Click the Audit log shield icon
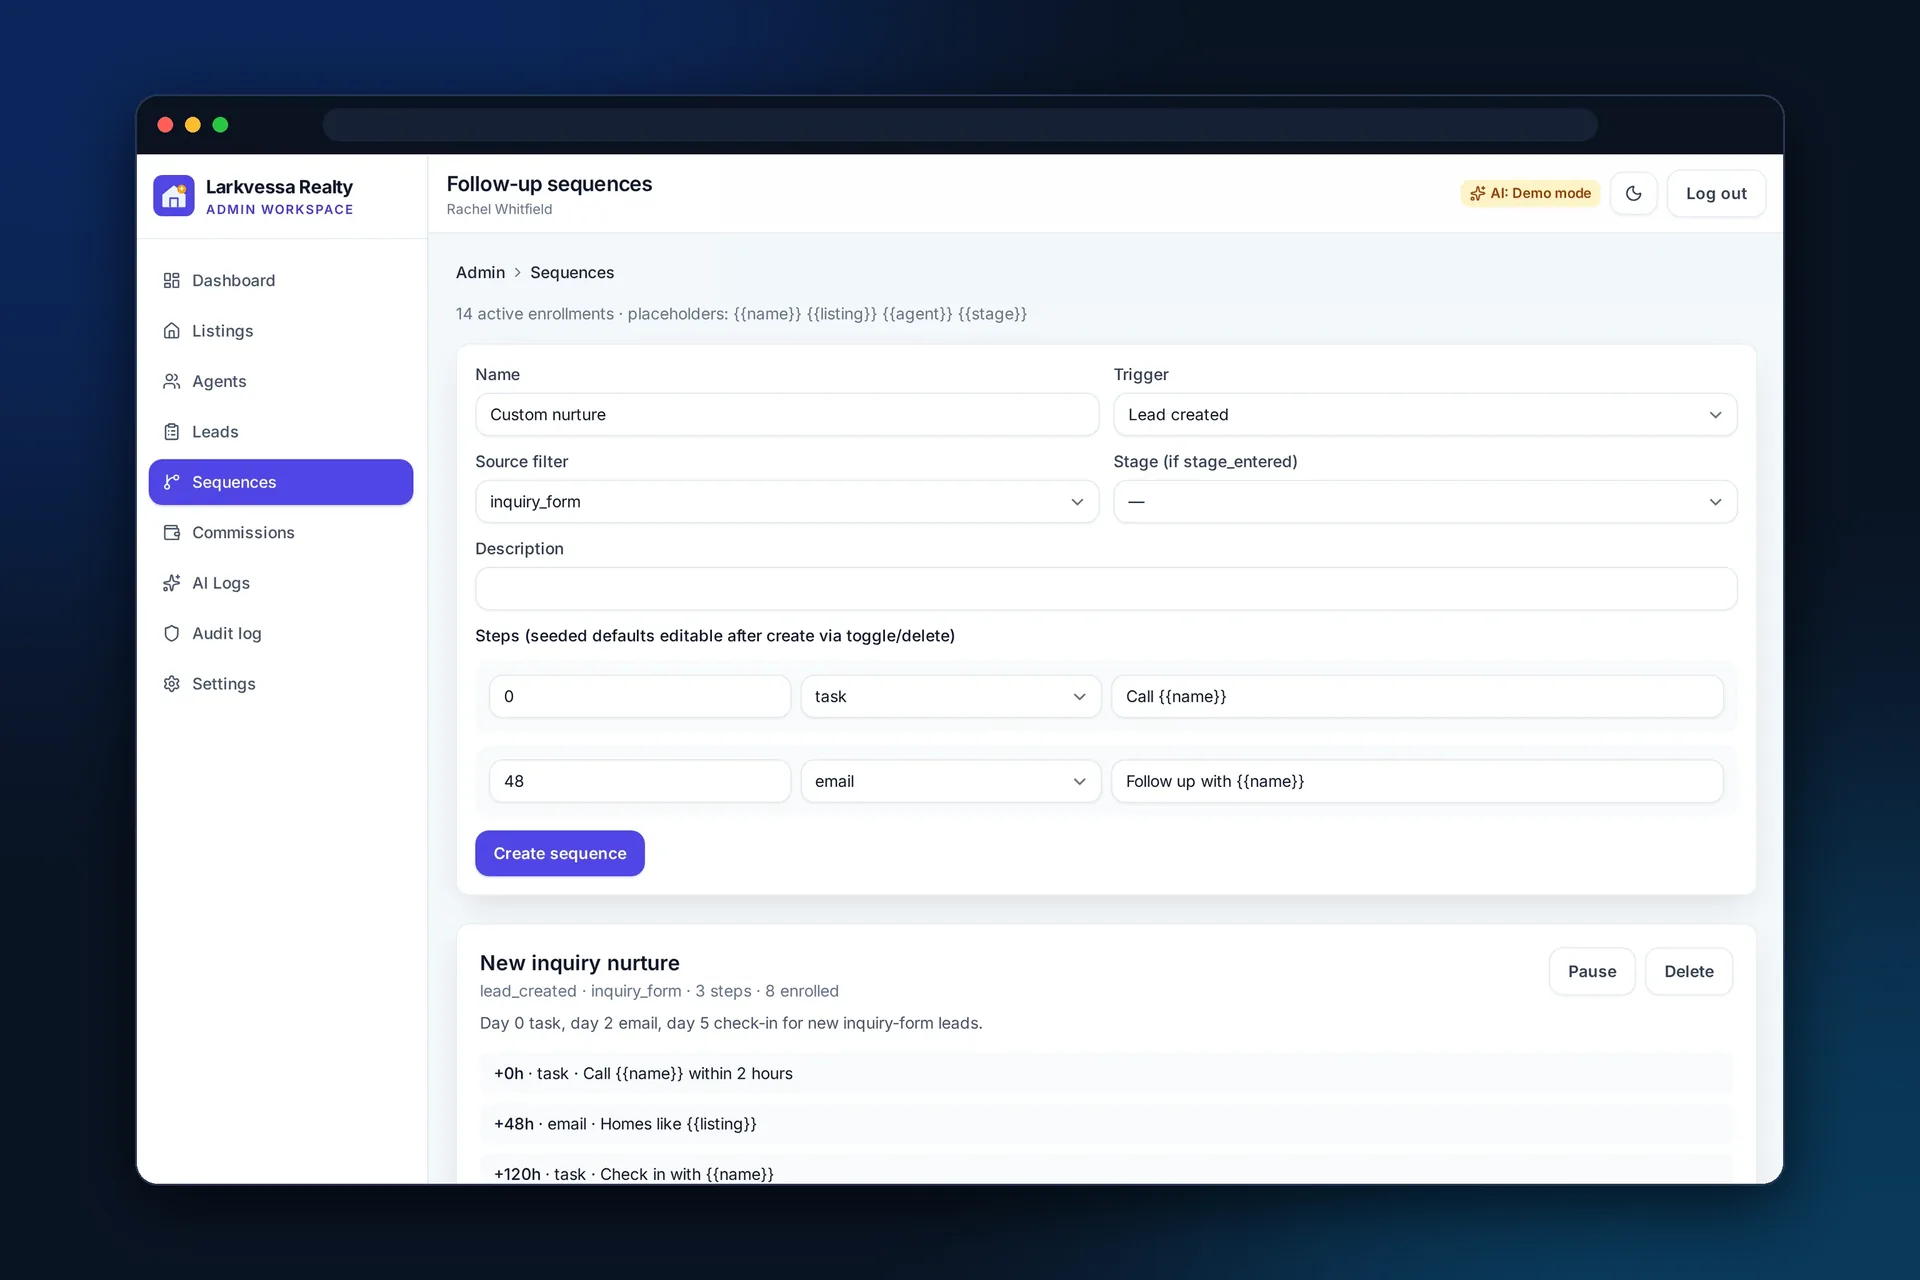1920x1280 pixels. (172, 634)
